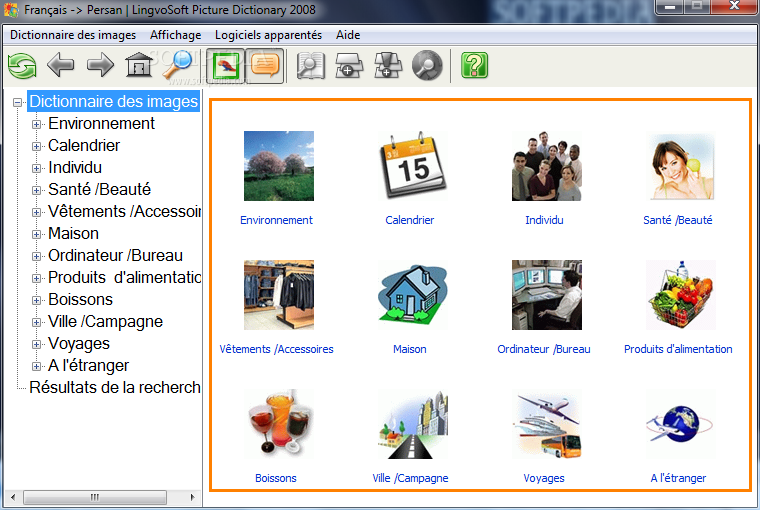
Task: Expand the Individu tree node
Action: pos(36,168)
